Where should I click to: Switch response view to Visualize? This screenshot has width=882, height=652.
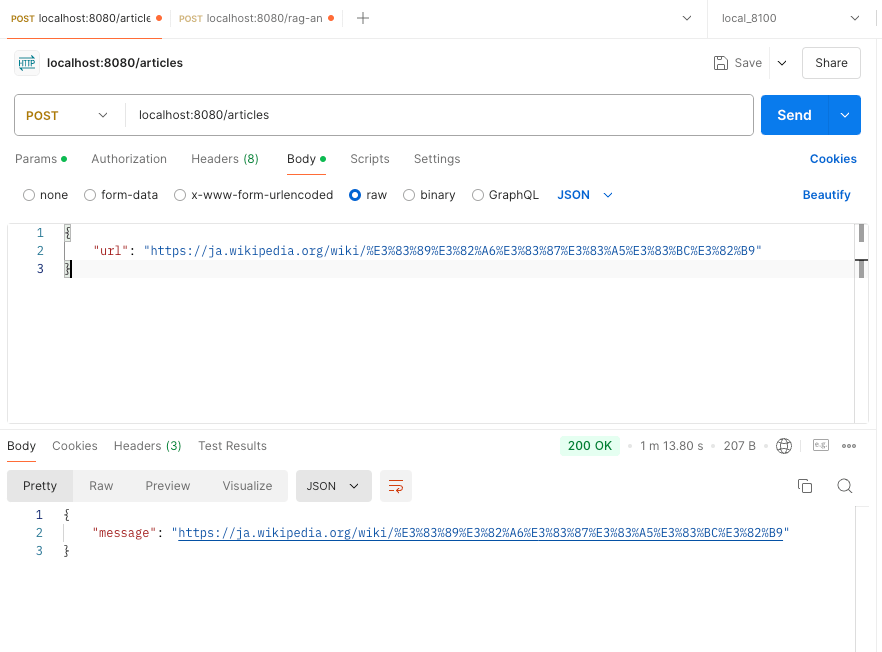pyautogui.click(x=247, y=486)
